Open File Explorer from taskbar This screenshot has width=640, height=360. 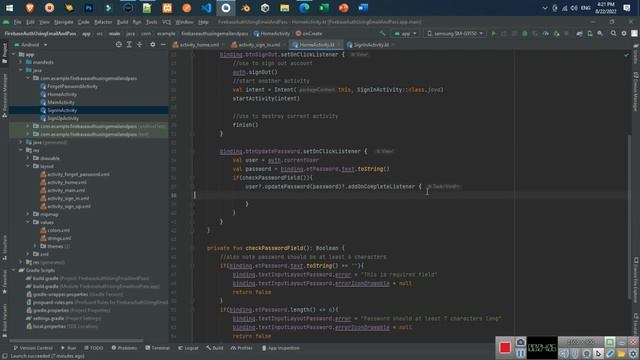click(284, 8)
